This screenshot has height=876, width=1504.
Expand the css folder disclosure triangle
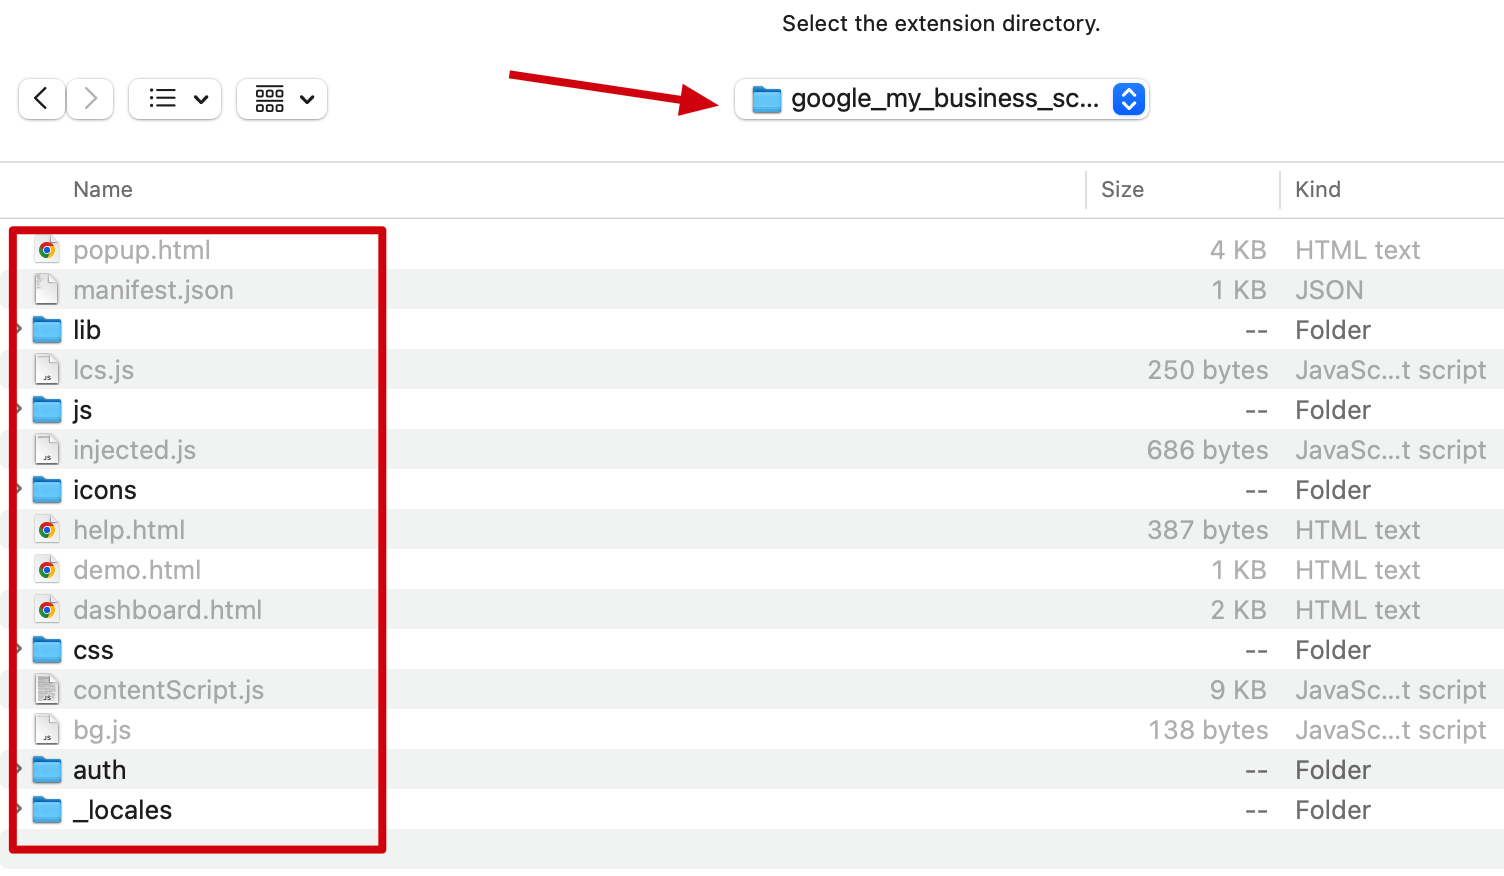coord(18,649)
